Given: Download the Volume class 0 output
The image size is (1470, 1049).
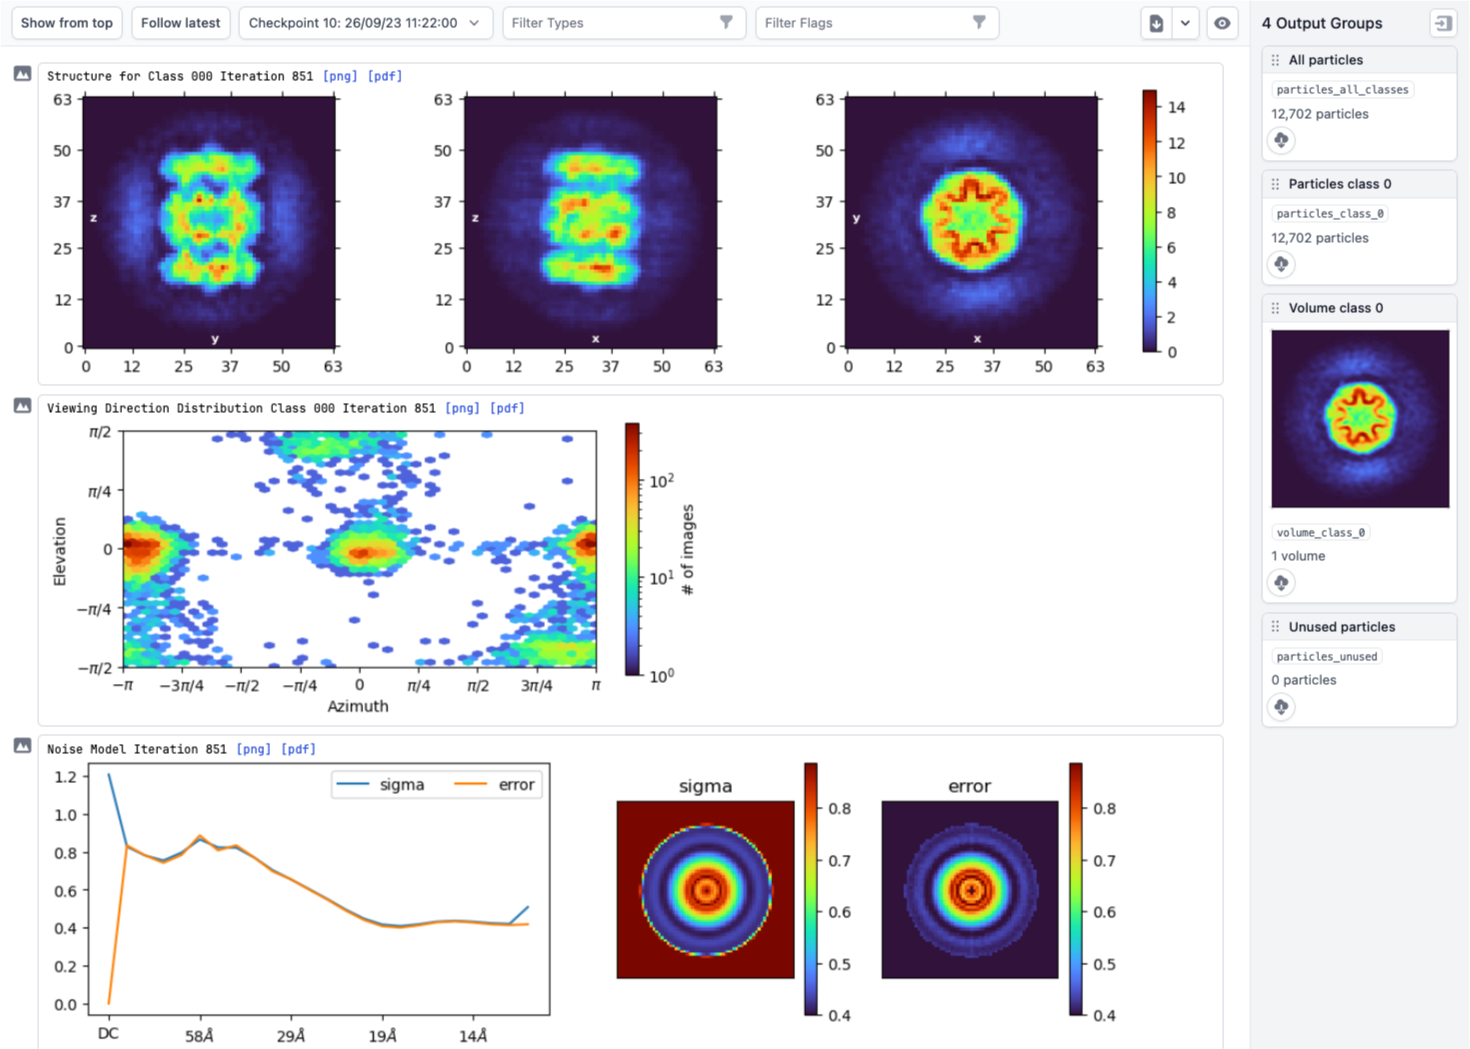Looking at the screenshot, I should (1281, 582).
